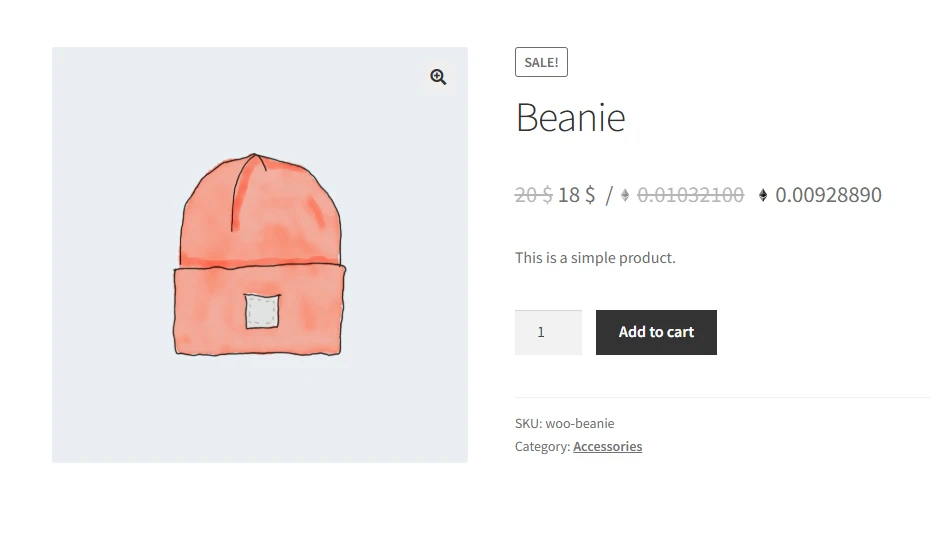Open the Accessories category link
The height and width of the screenshot is (538, 930).
(607, 447)
